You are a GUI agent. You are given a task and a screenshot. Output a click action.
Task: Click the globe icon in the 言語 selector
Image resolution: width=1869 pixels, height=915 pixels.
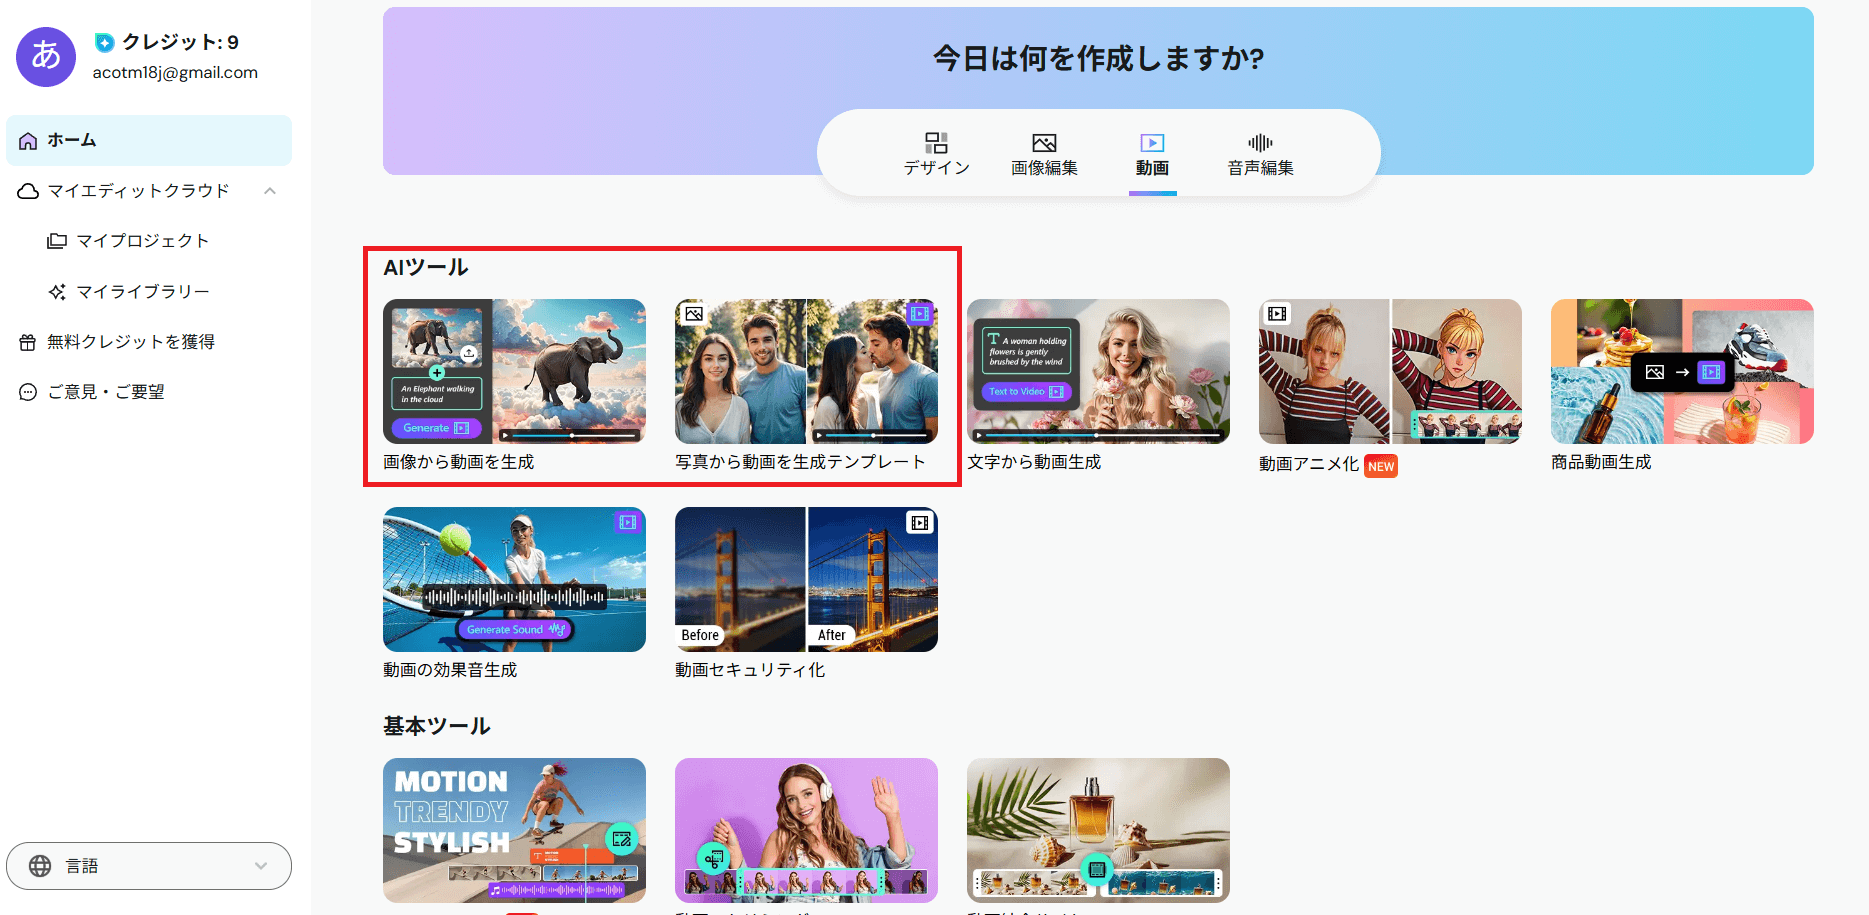point(42,865)
